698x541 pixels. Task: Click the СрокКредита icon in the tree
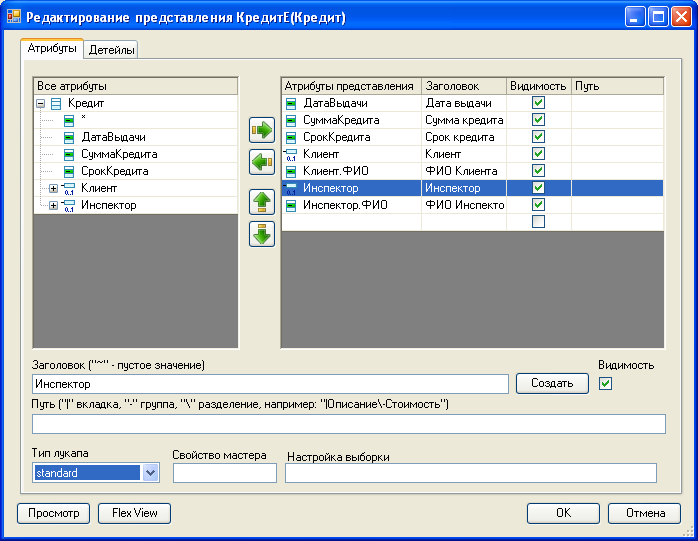[x=69, y=171]
